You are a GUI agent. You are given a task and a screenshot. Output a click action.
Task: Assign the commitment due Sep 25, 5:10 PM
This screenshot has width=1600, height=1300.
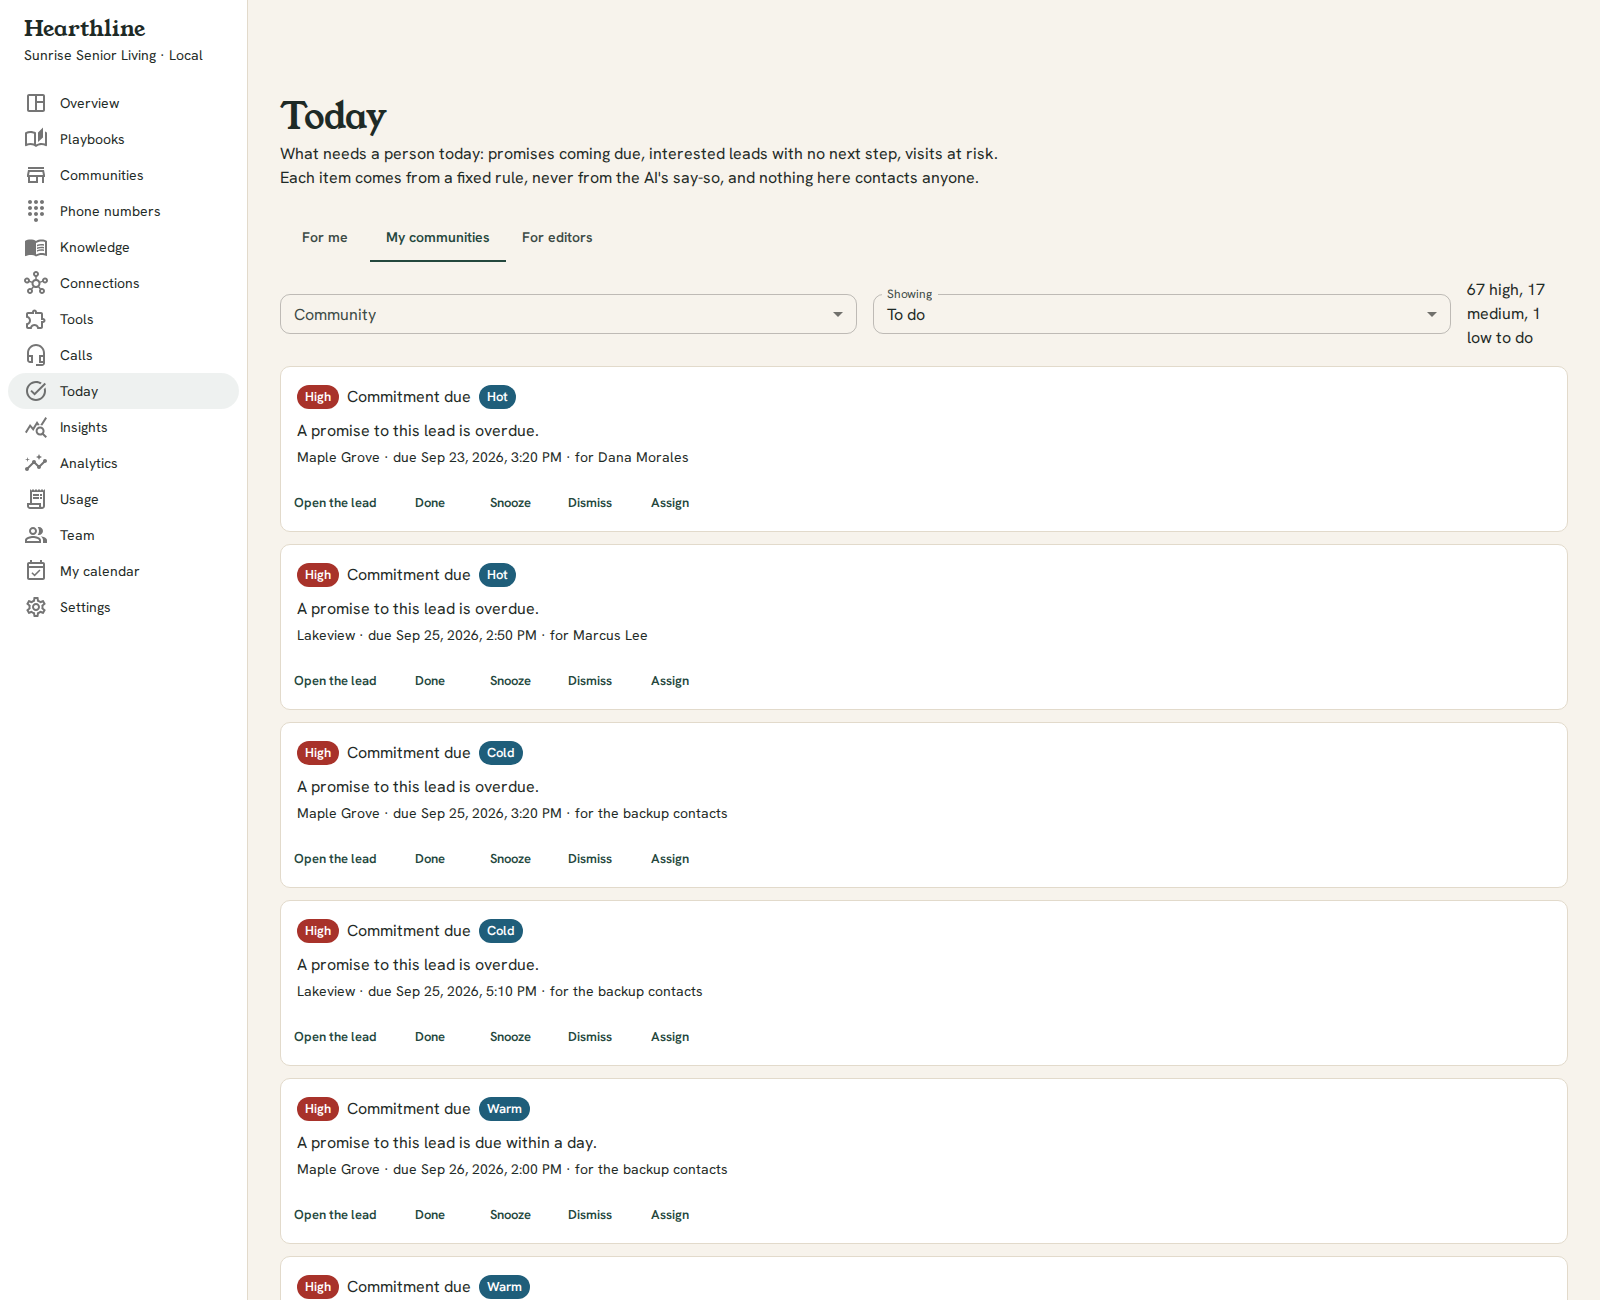click(670, 1037)
